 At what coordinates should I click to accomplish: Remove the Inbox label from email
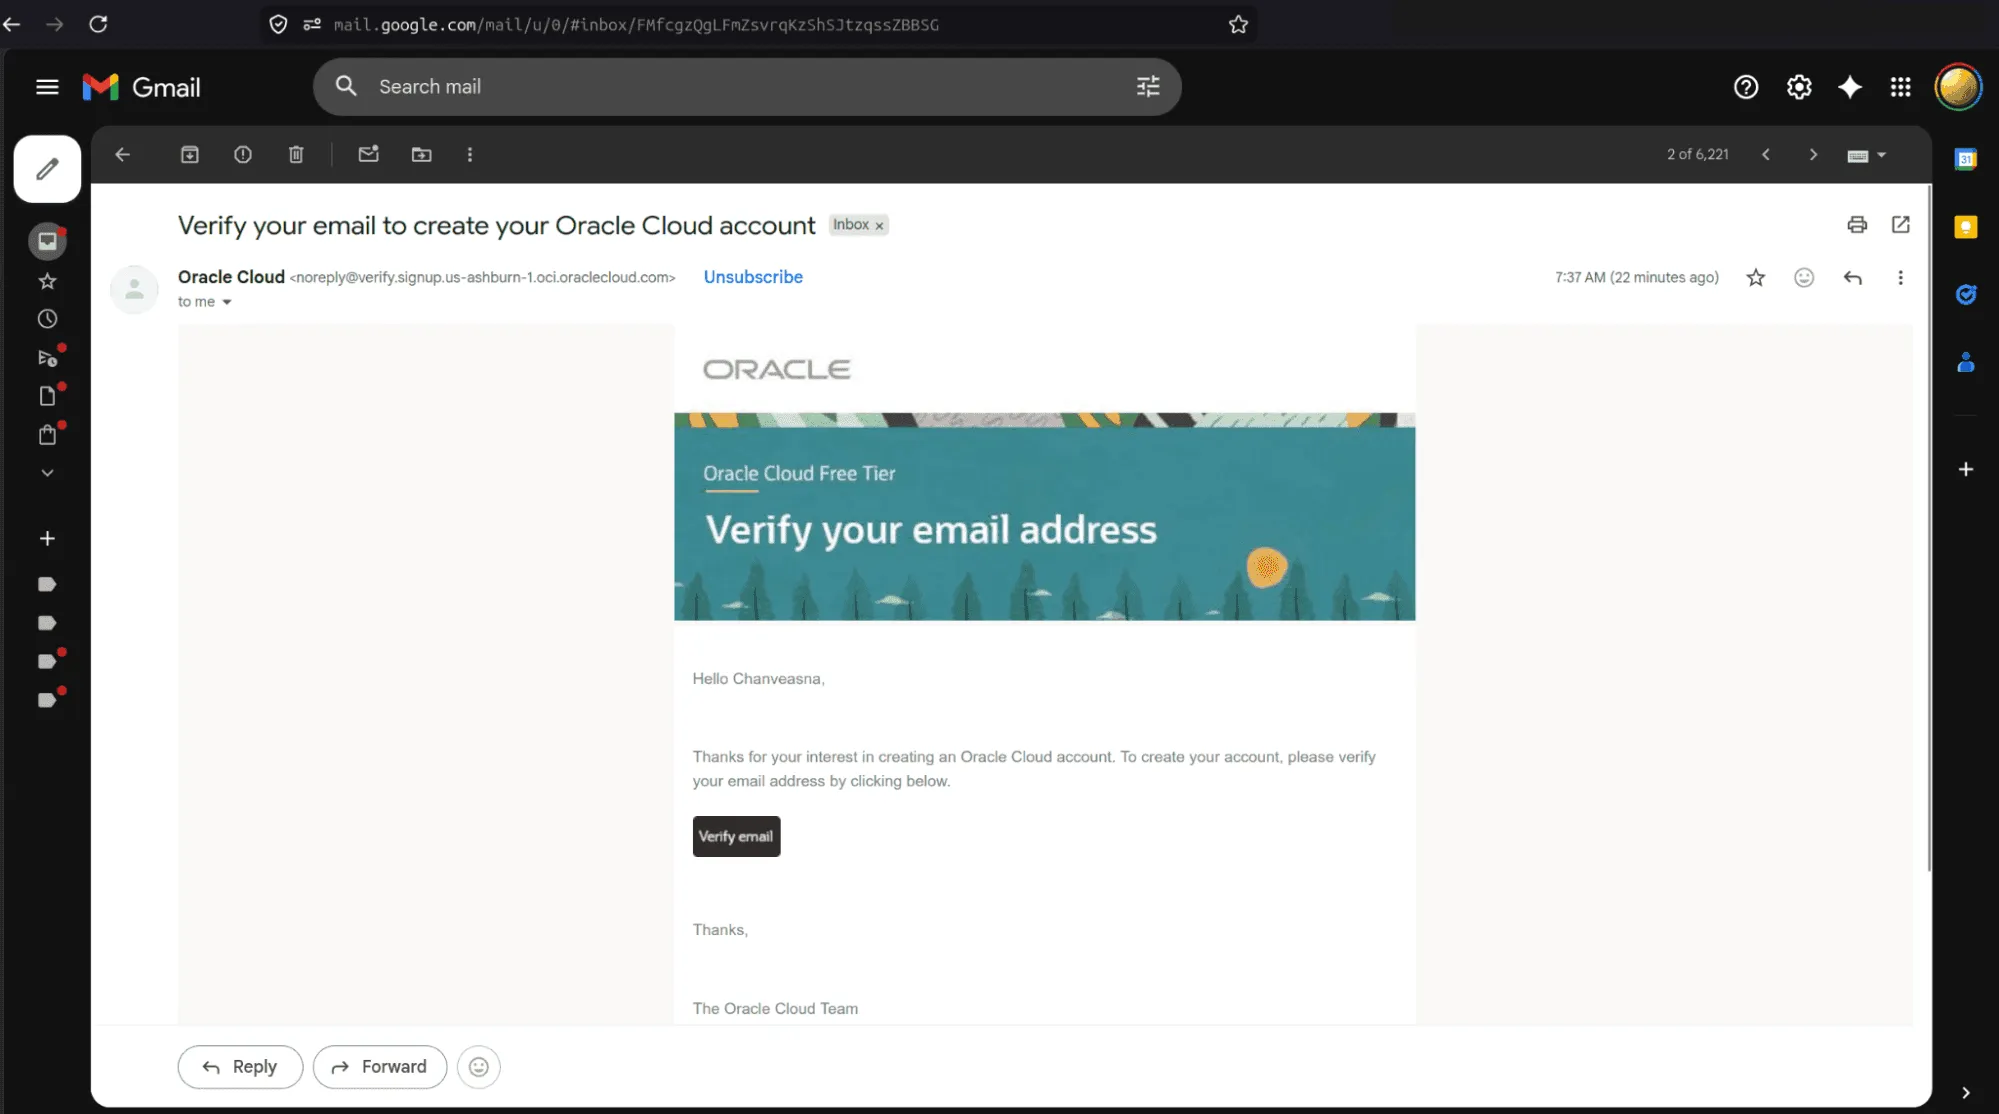click(880, 226)
